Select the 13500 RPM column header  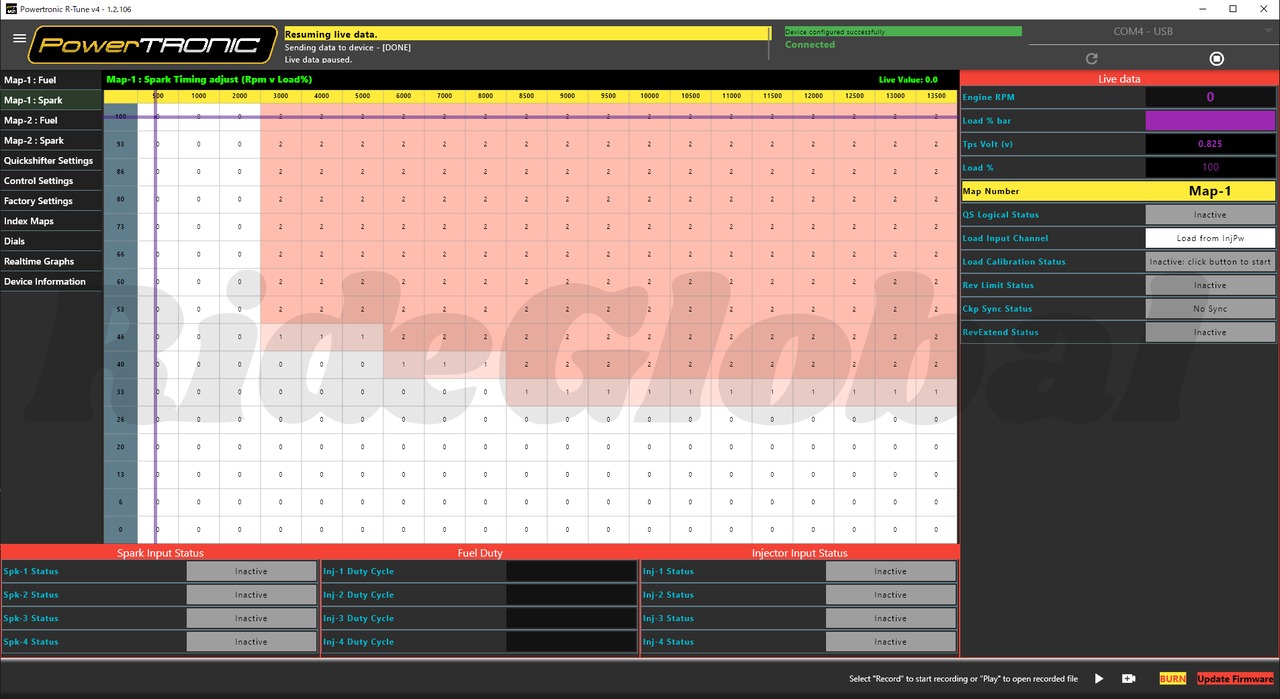[937, 96]
